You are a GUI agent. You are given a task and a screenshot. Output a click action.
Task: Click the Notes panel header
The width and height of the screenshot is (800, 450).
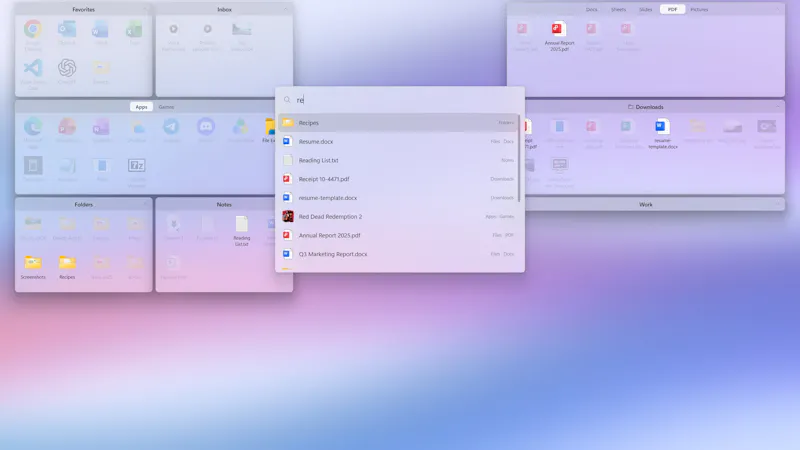point(224,205)
